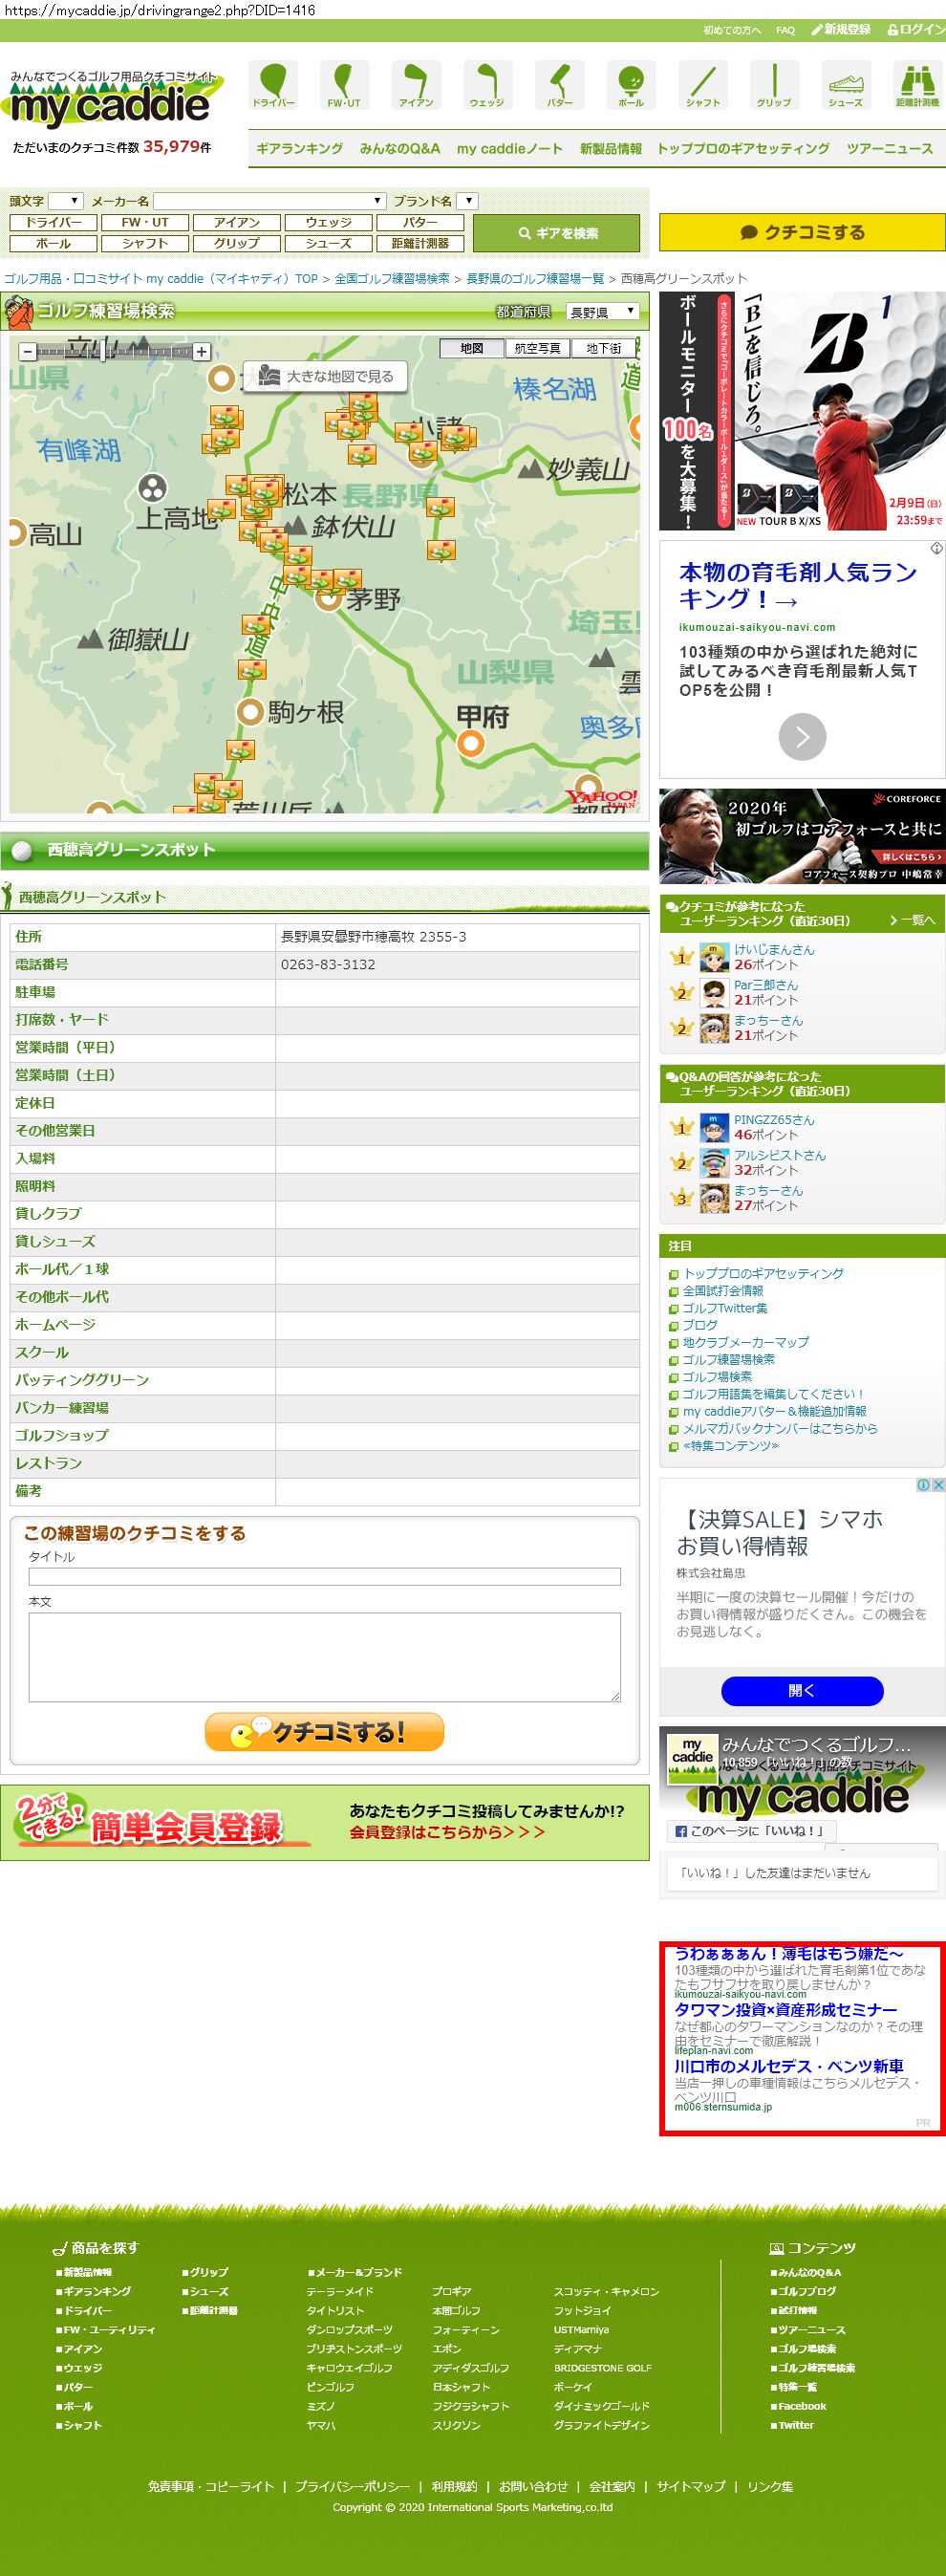The height and width of the screenshot is (2576, 946).
Task: Click the Wedge club icon
Action: click(x=487, y=84)
